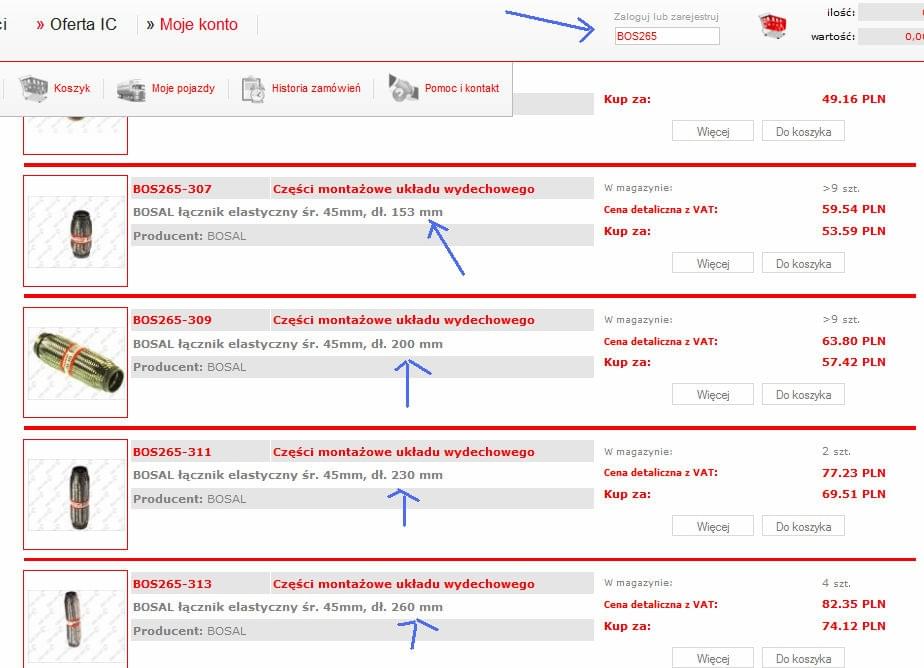Go to Koszyk link

pos(72,88)
